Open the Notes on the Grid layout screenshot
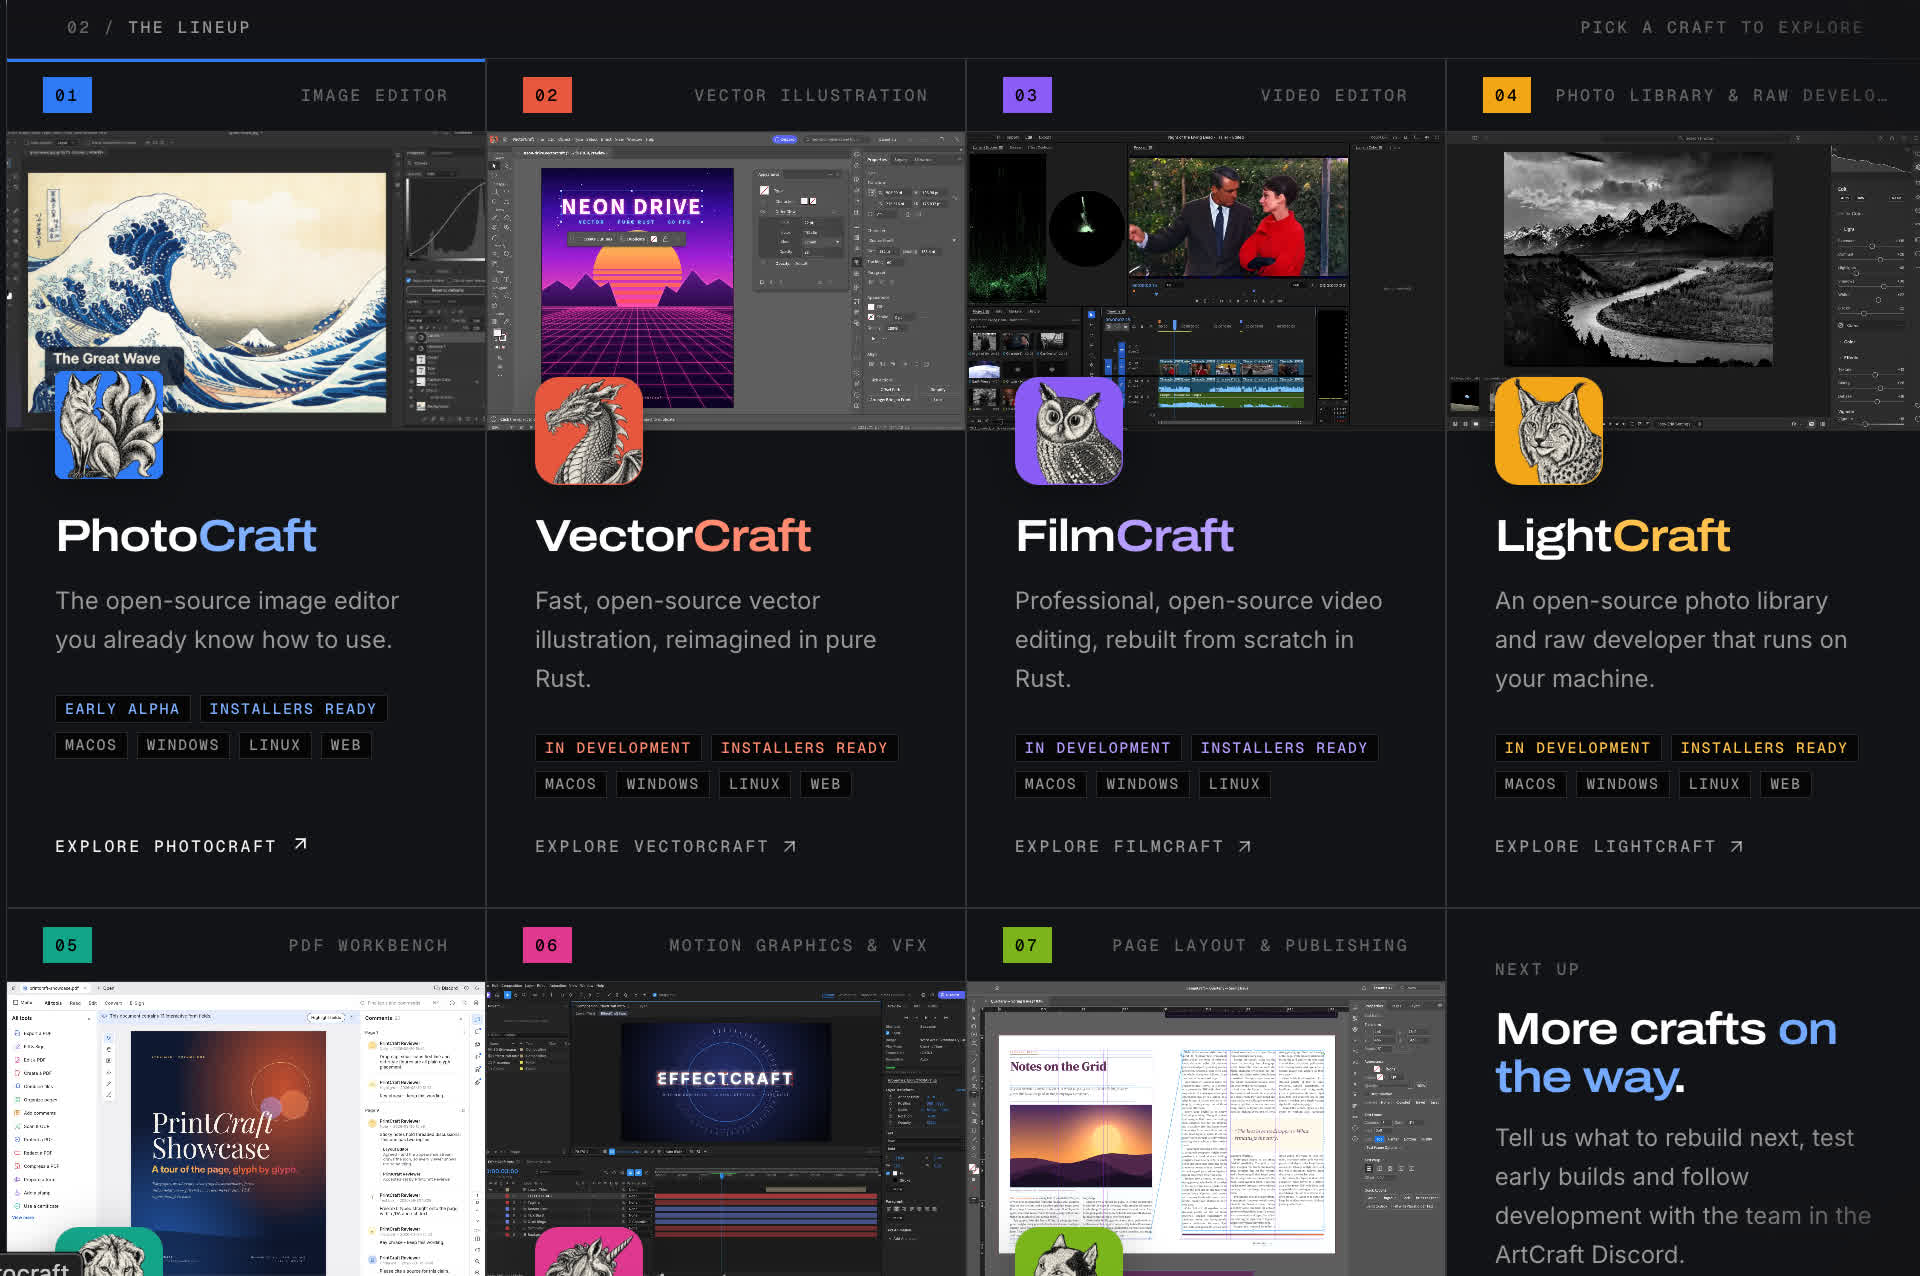Screen dimensions: 1920x1276 [x=1206, y=1128]
